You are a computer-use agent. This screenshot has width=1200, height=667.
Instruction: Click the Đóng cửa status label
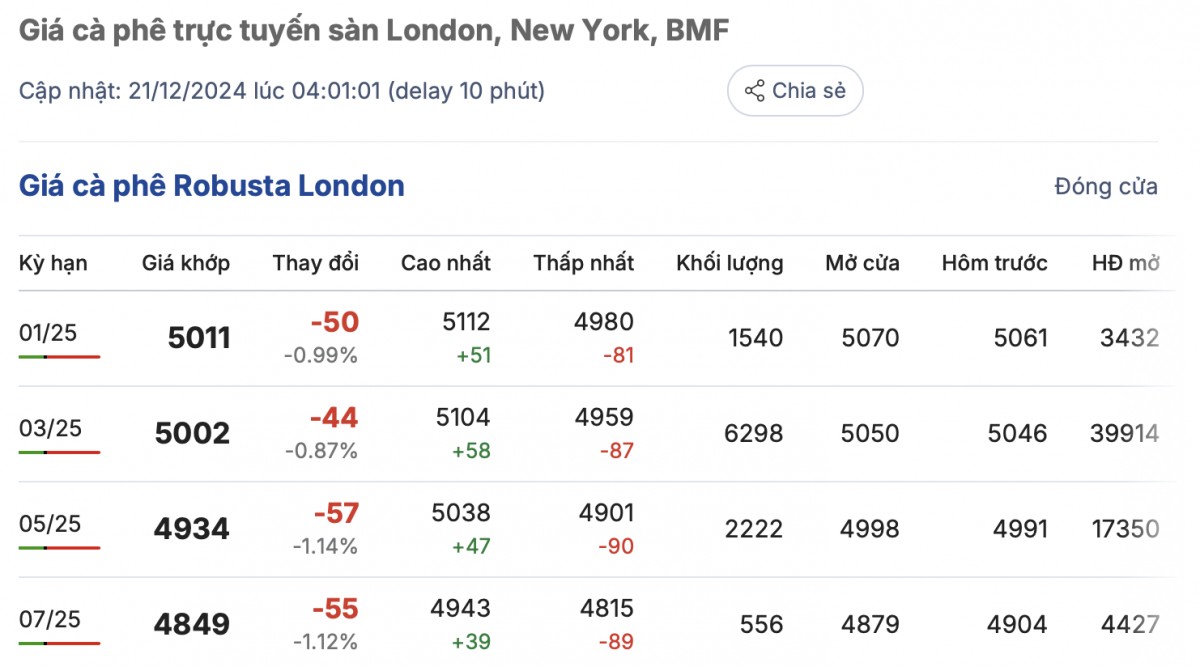point(1105,186)
